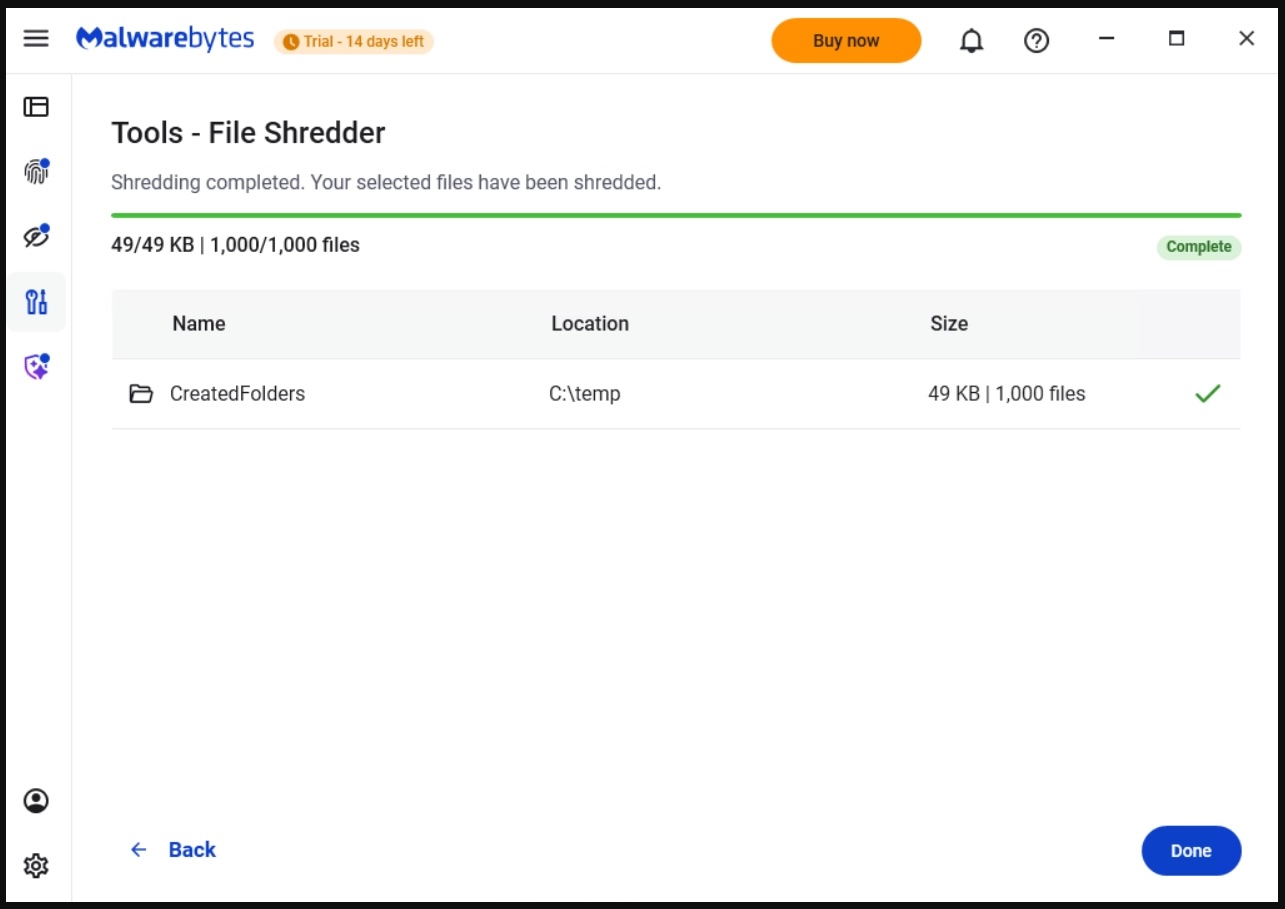Open the purple shield sparkle icon
This screenshot has height=909, width=1285.
coord(36,368)
